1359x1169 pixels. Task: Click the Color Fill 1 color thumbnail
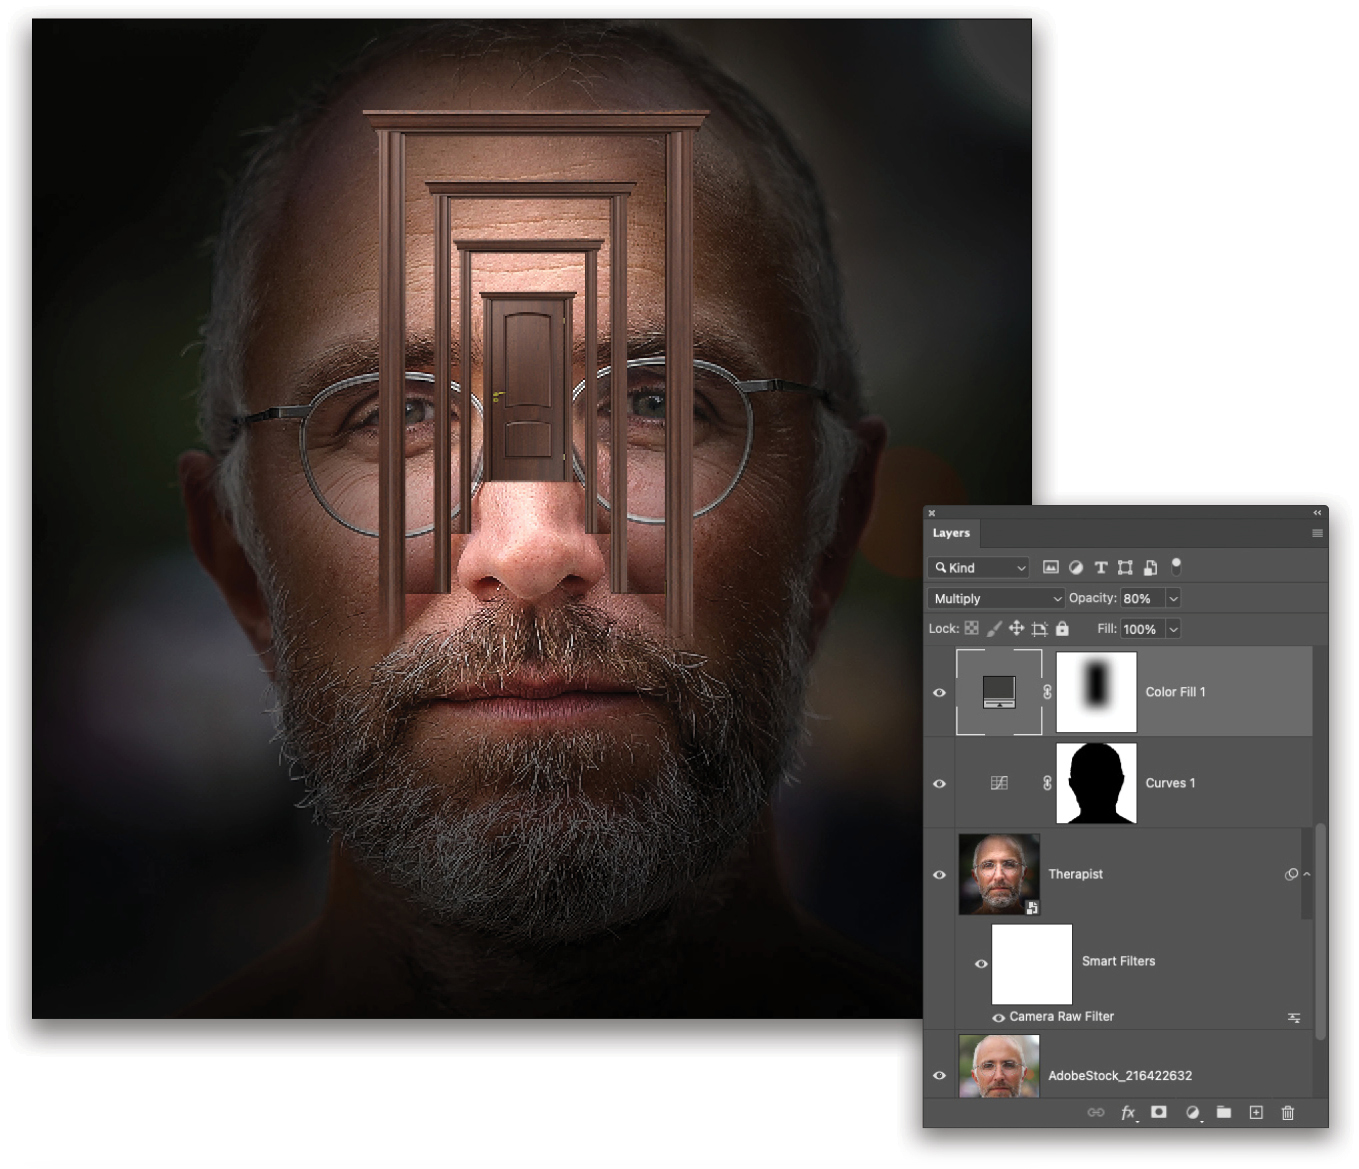pos(999,692)
